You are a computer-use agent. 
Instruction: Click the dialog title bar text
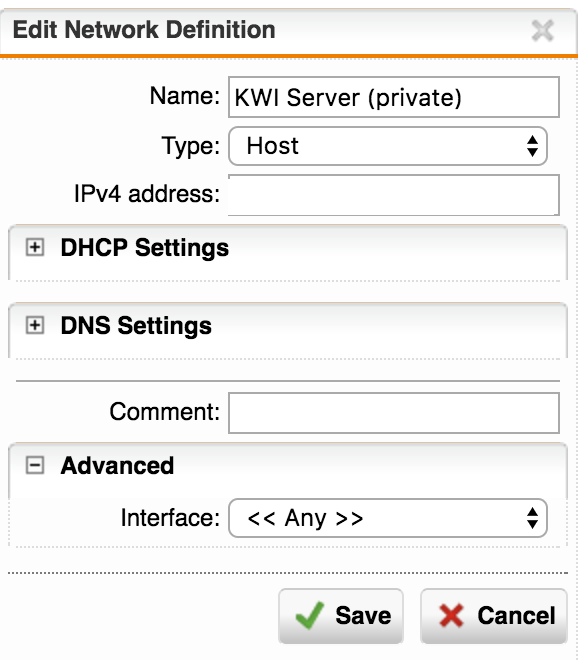[144, 30]
